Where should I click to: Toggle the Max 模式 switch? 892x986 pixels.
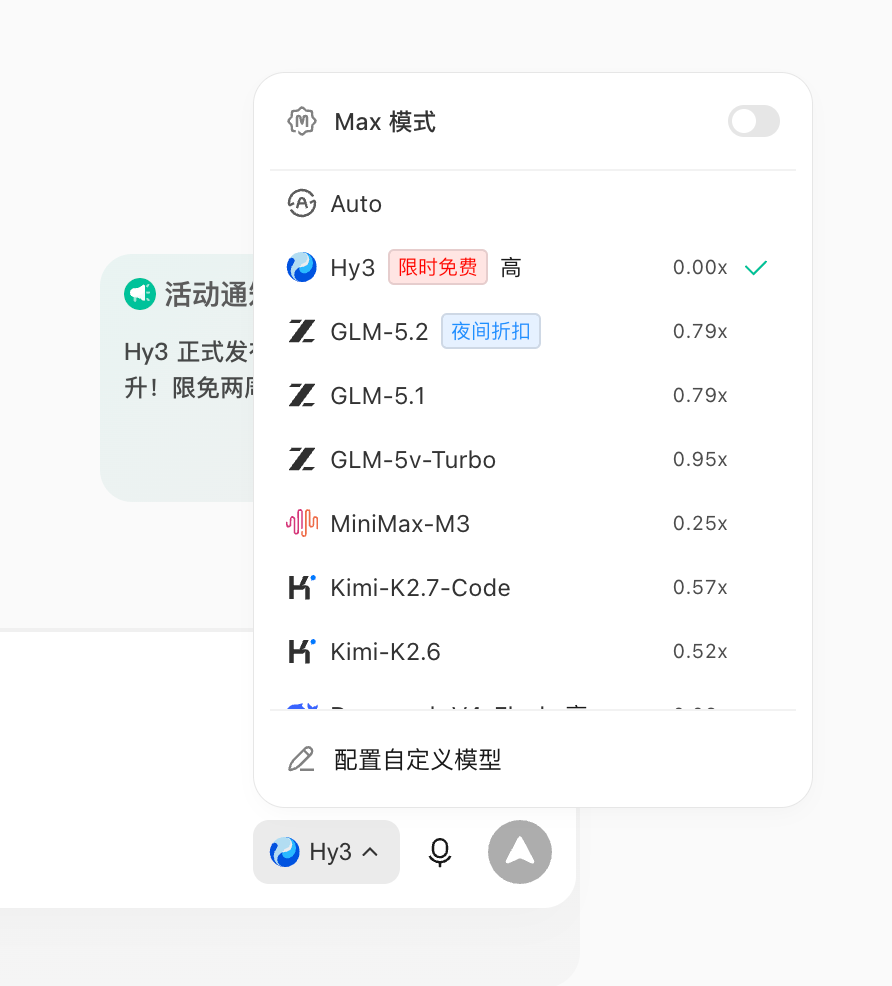(754, 121)
